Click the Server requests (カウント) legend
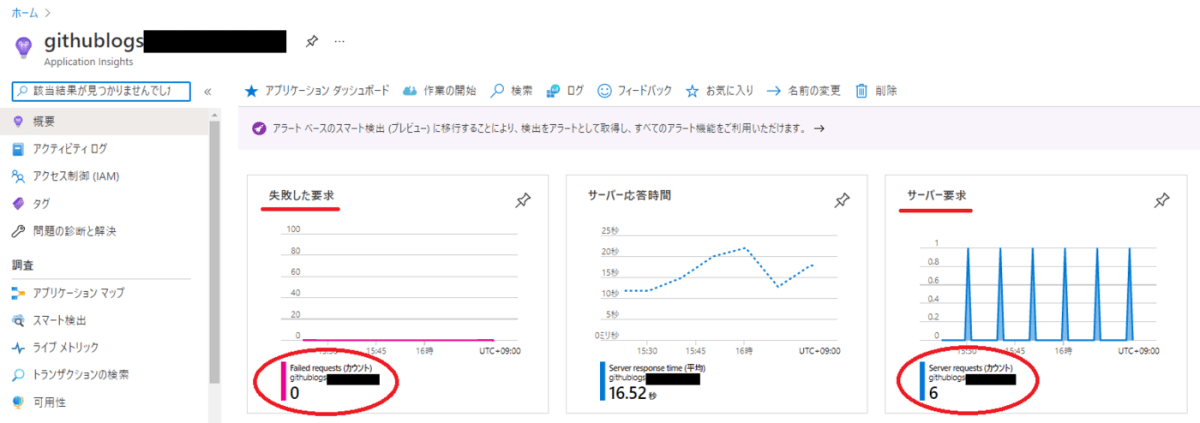 [969, 380]
